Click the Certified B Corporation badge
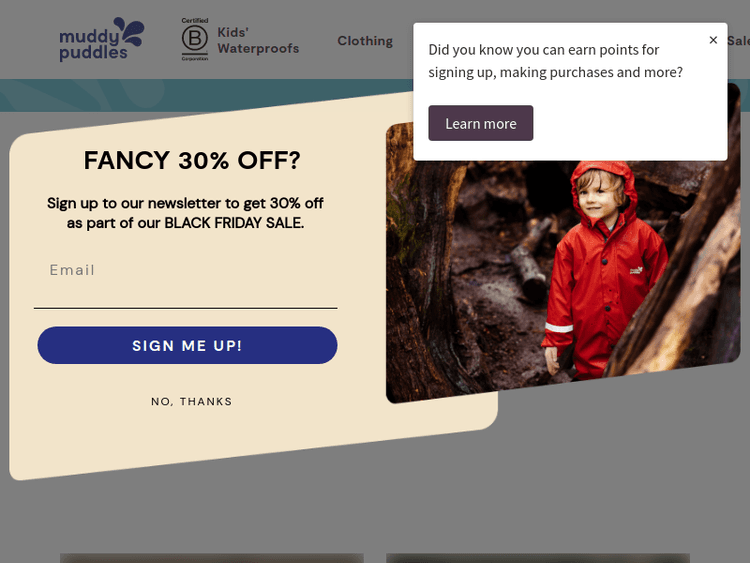Image resolution: width=750 pixels, height=563 pixels. click(x=195, y=39)
